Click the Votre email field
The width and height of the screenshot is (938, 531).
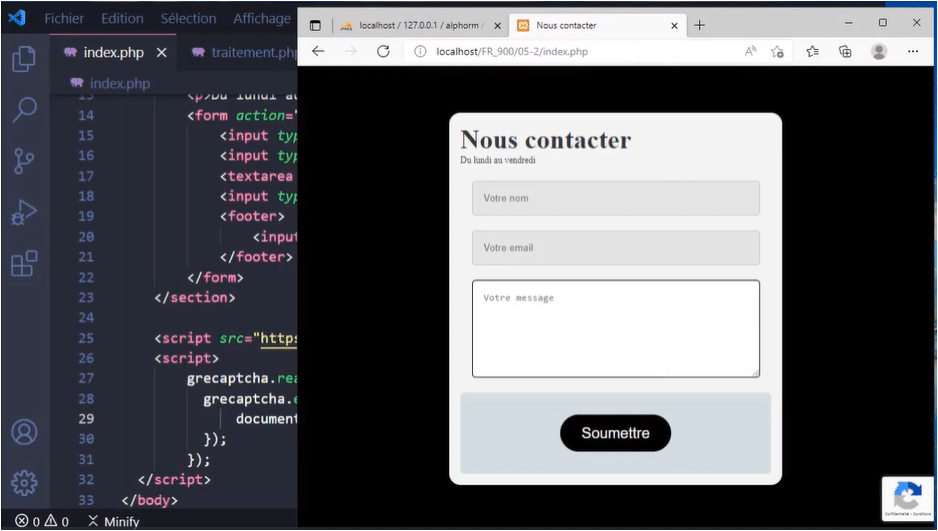pos(616,248)
